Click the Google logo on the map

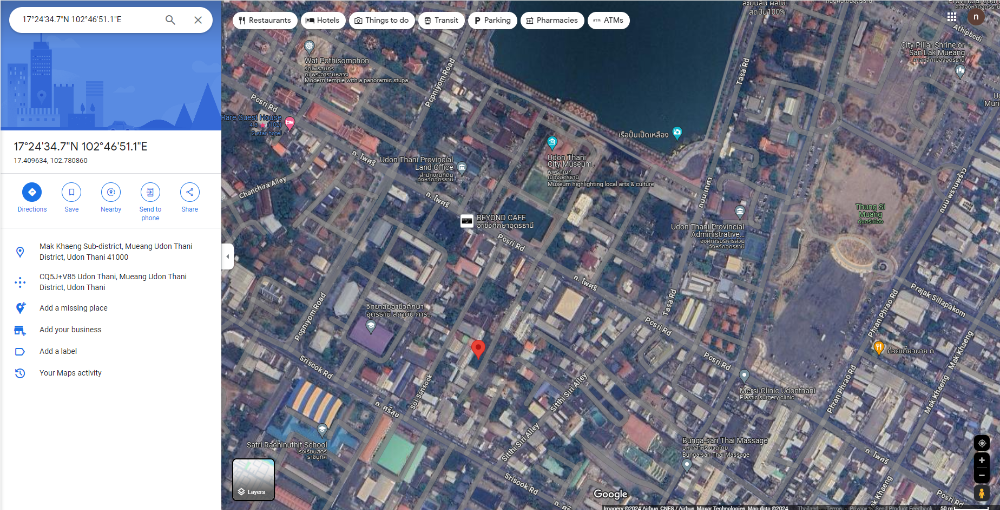point(610,494)
